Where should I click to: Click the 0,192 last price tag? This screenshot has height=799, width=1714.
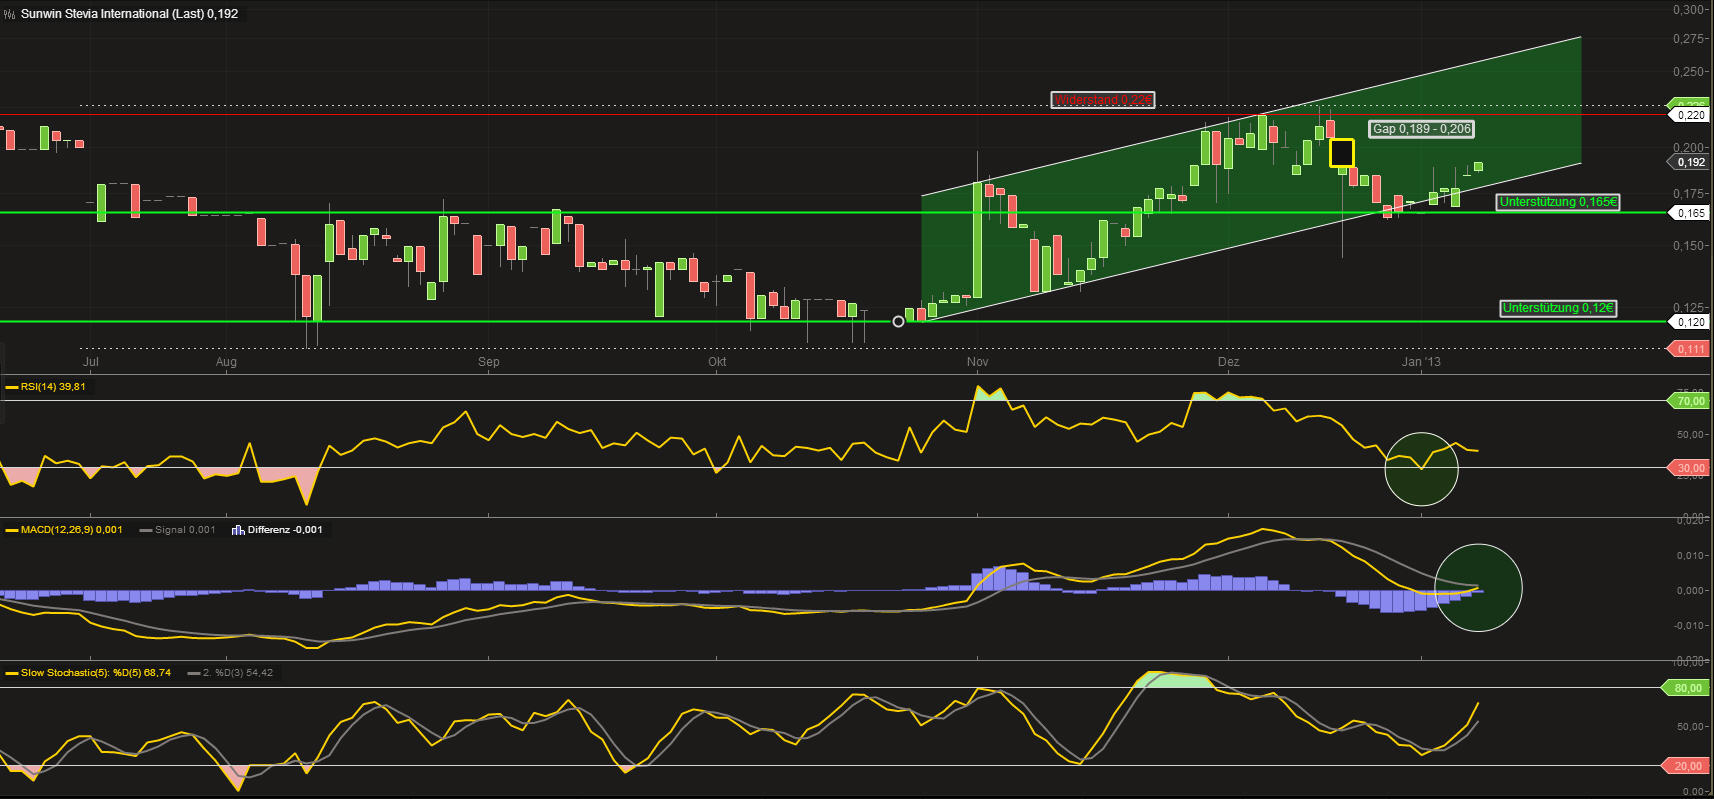pos(1688,162)
